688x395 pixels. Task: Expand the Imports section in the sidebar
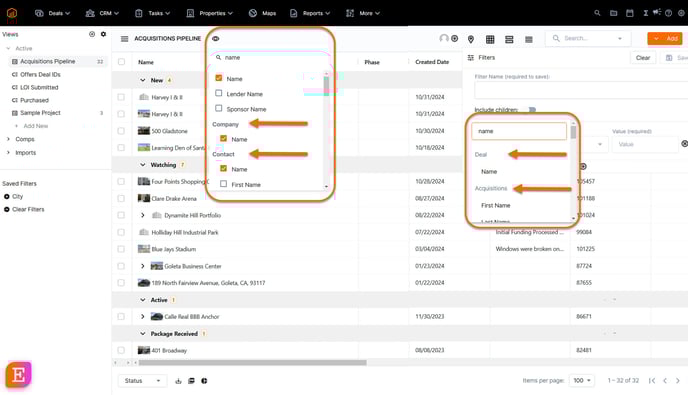[8, 153]
